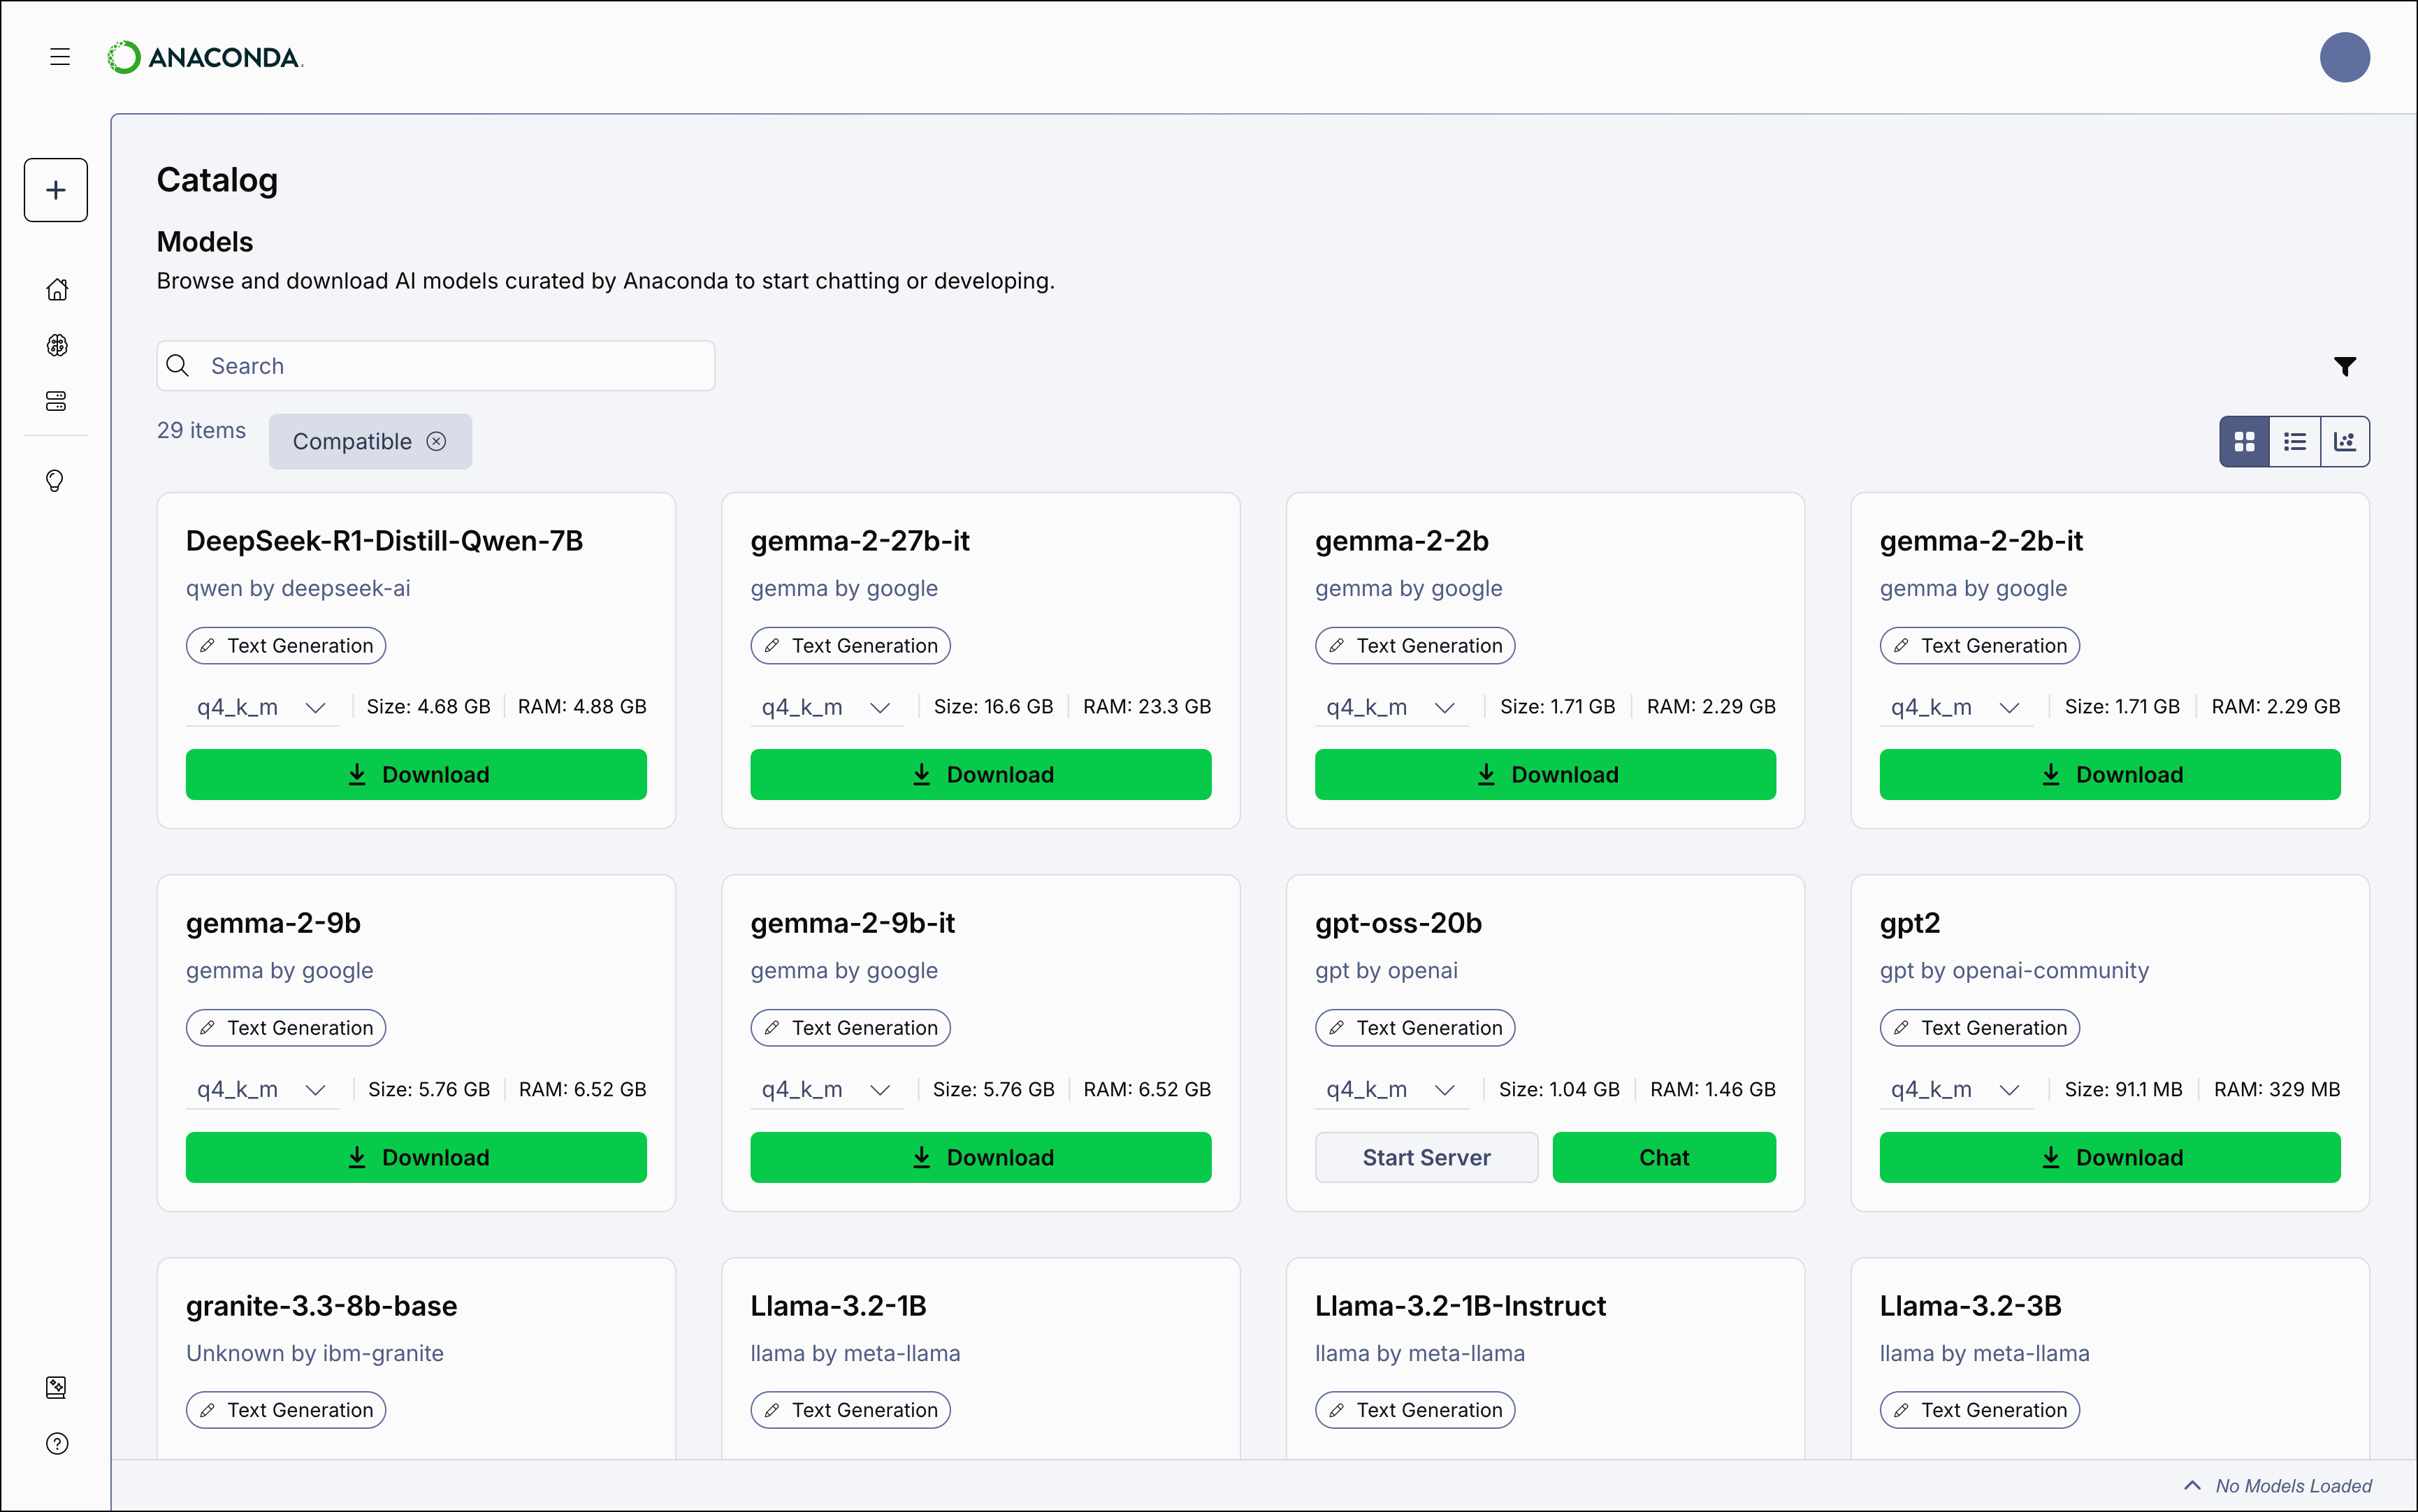Start a new chat with the plus button
Viewport: 2418px width, 1512px height.
(x=55, y=189)
